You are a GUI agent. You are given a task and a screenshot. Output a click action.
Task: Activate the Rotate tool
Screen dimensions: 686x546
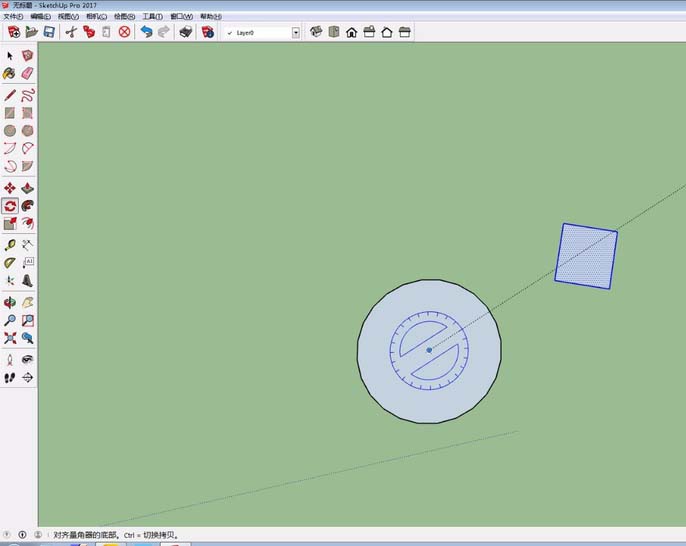tap(10, 206)
